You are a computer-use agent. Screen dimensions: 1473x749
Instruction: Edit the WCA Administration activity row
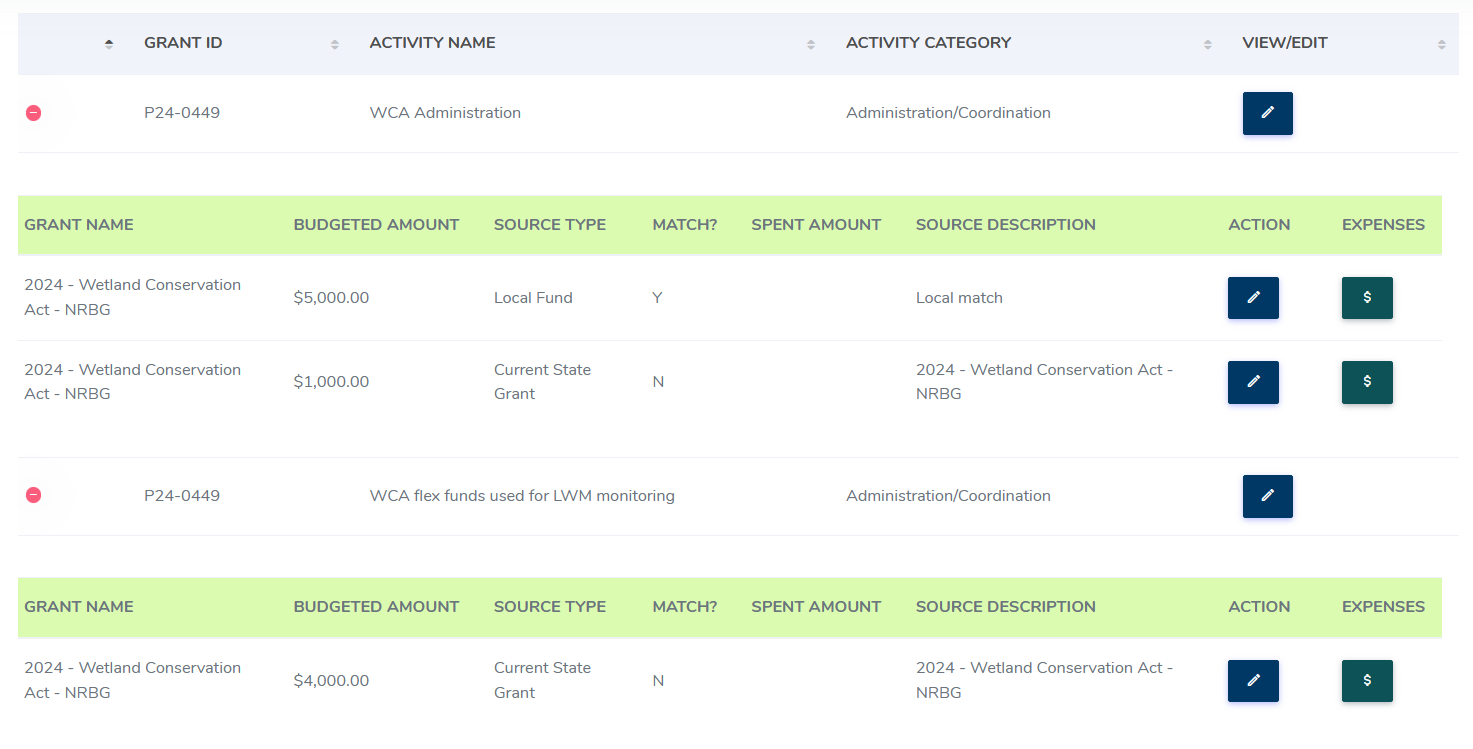click(1267, 113)
